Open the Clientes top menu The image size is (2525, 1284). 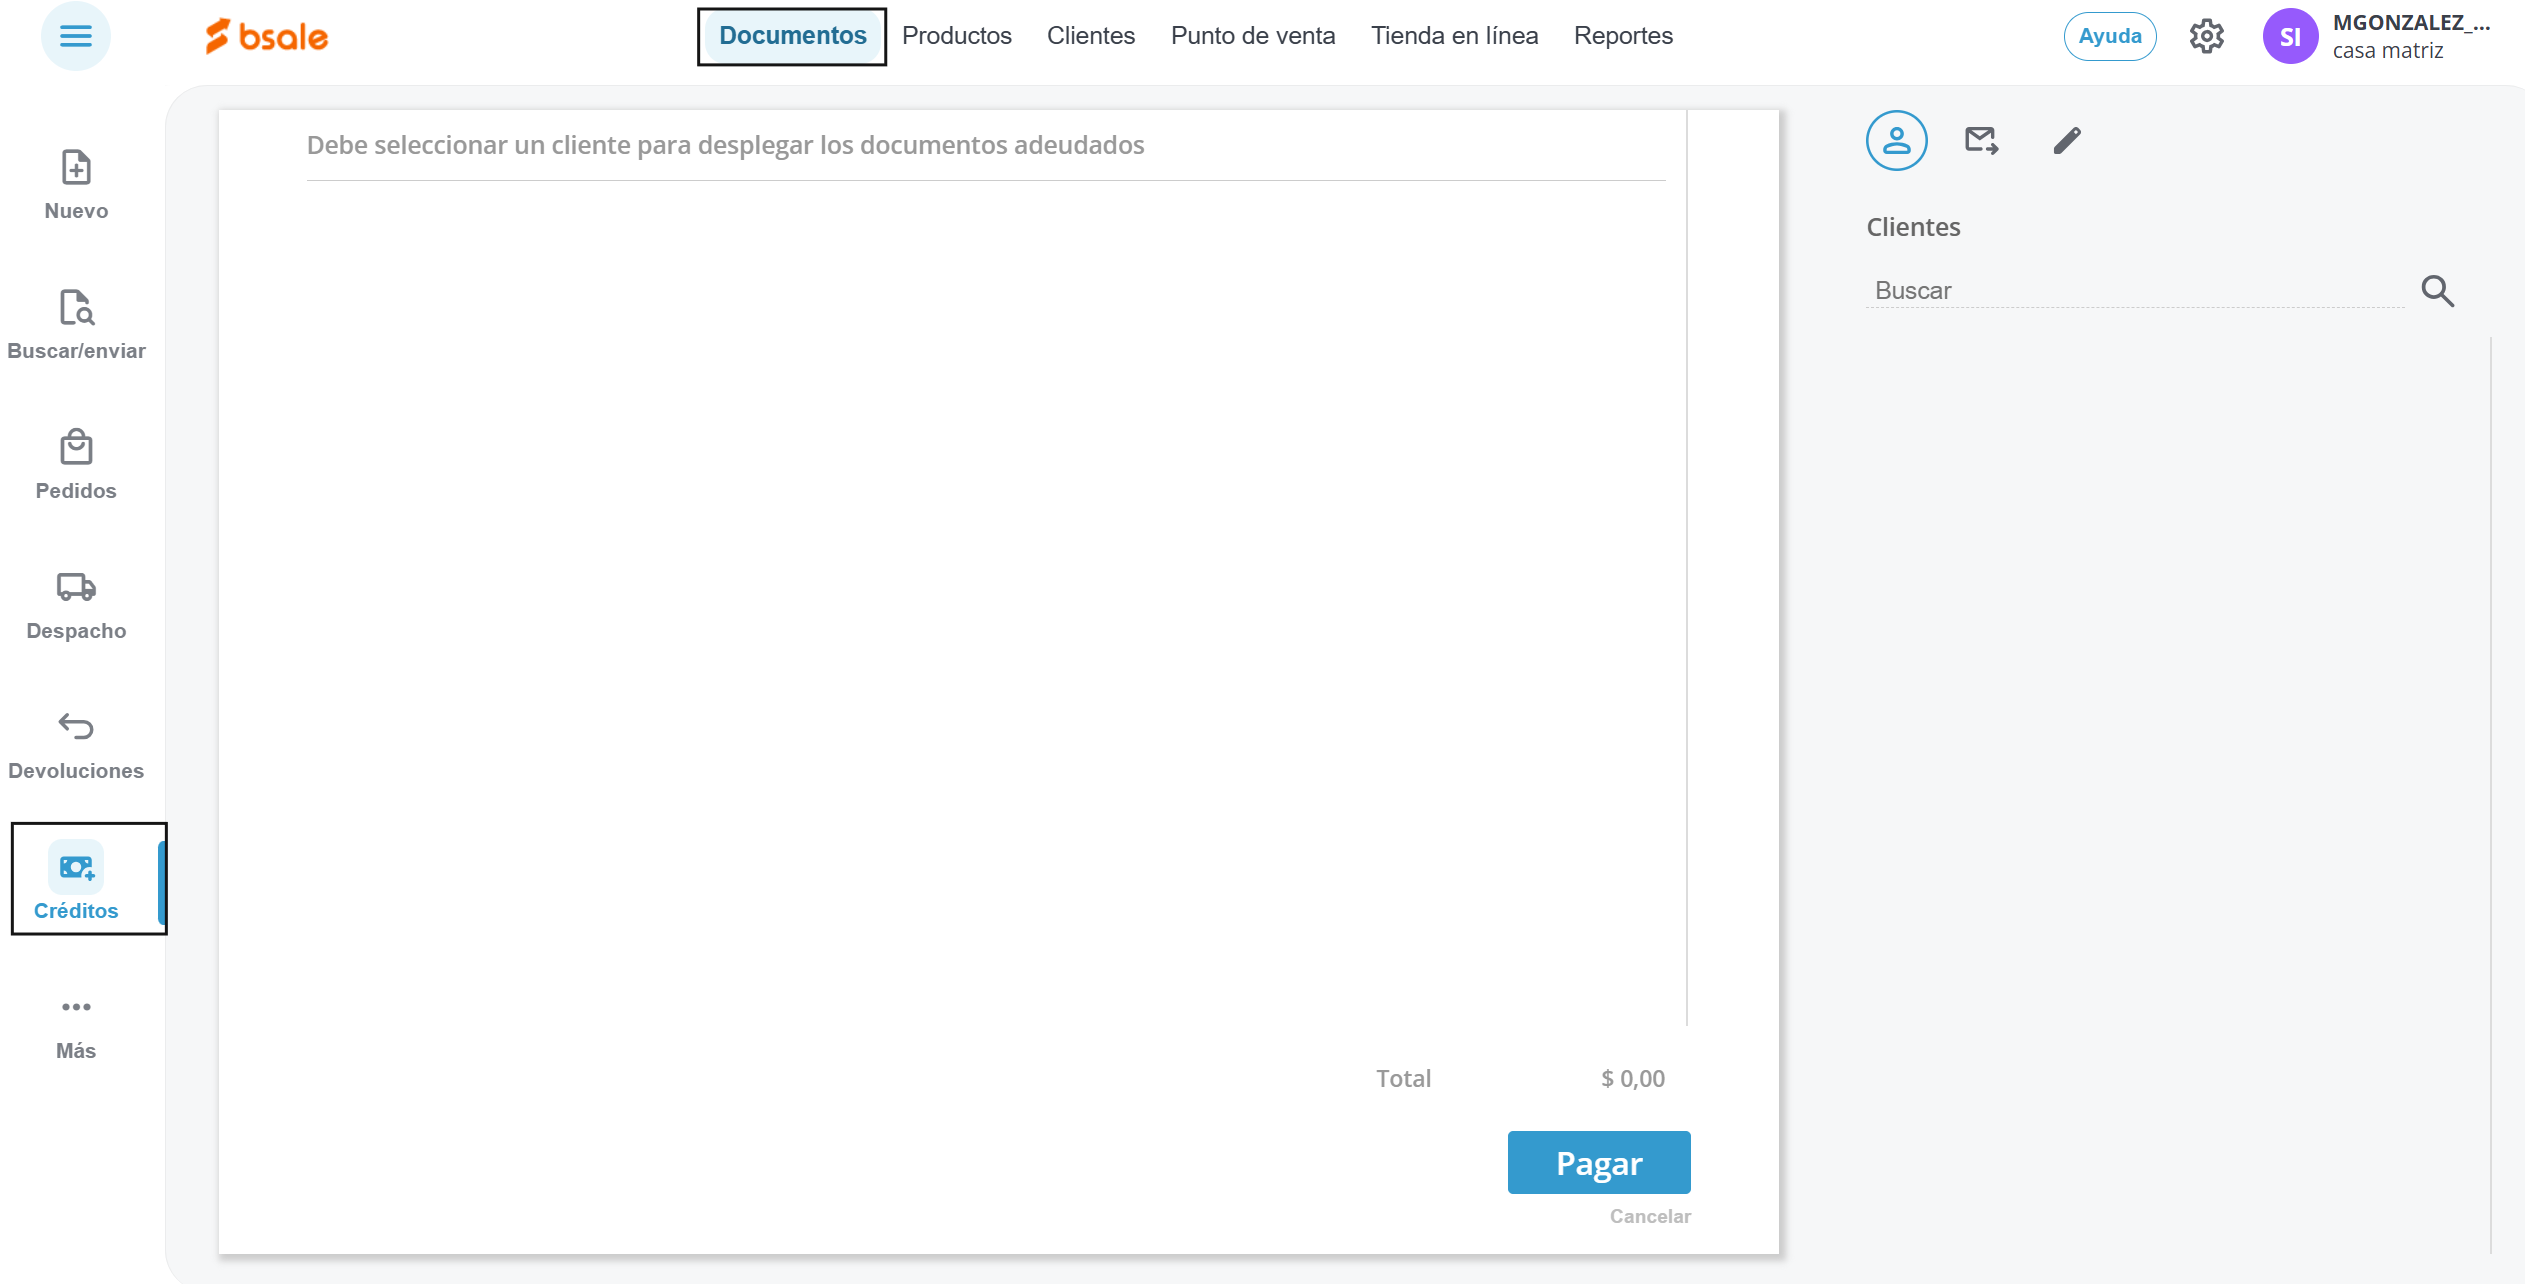click(1090, 36)
